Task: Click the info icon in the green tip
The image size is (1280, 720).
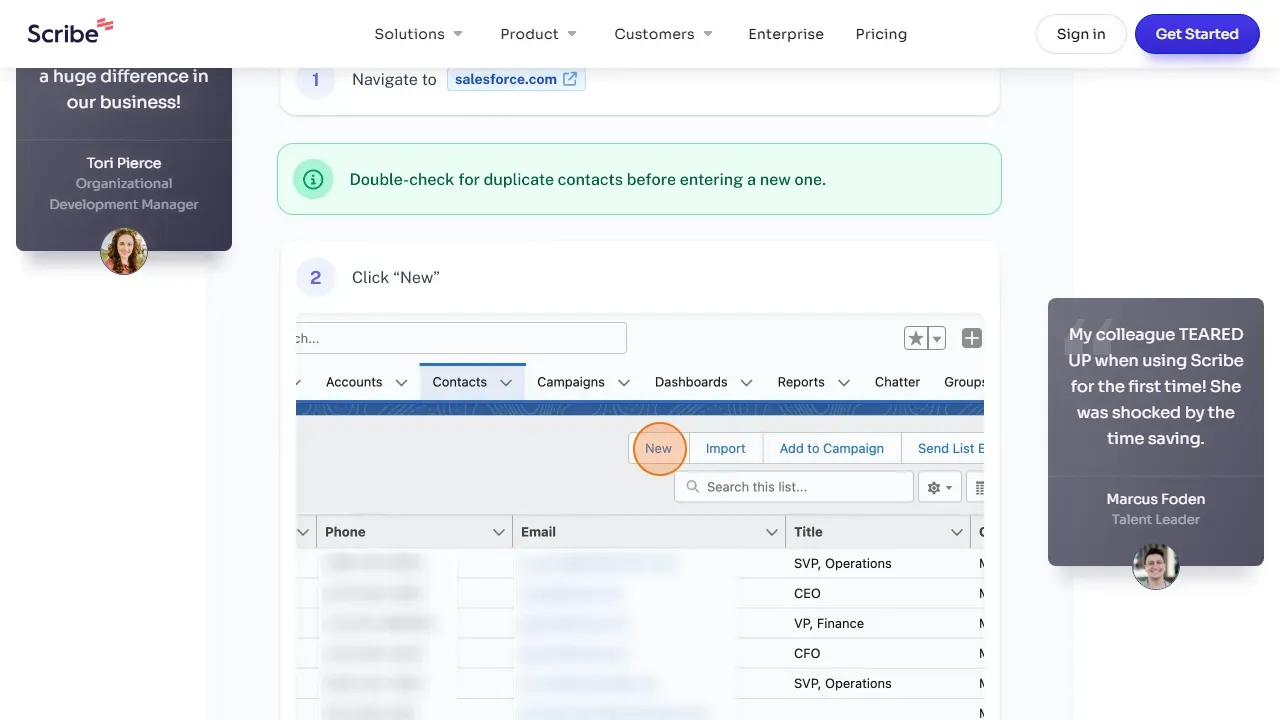Action: (x=313, y=179)
